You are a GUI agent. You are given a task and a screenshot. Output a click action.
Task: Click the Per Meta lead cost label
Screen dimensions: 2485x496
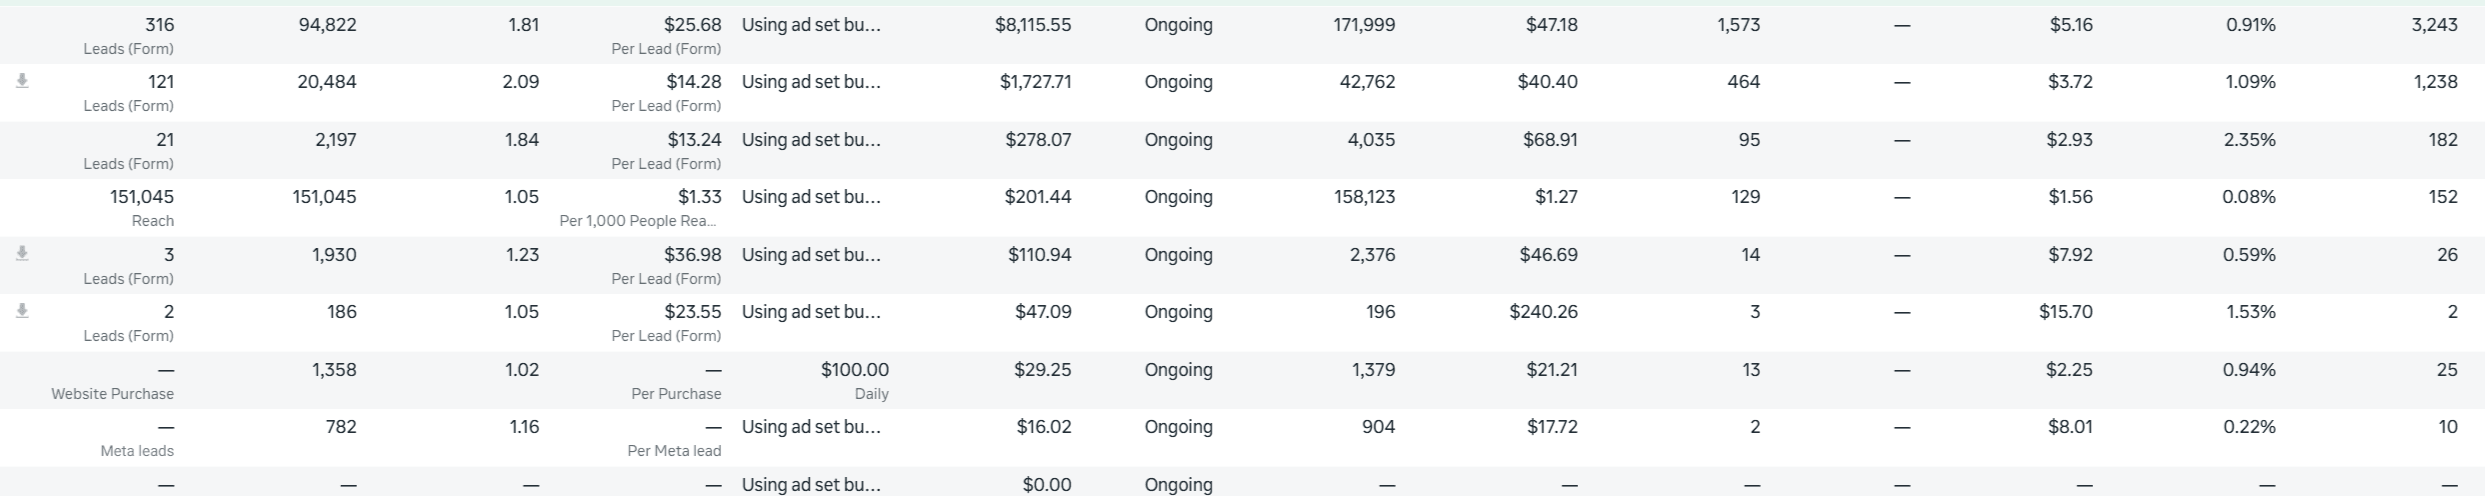(674, 451)
